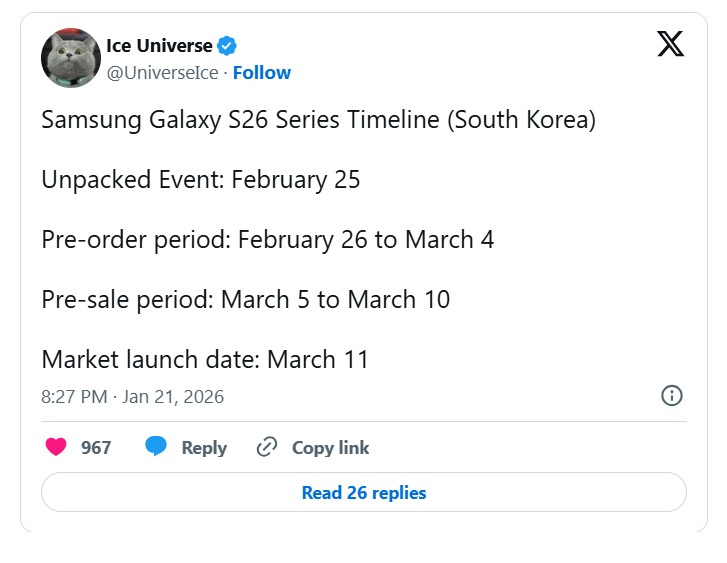Click the Copy link text
This screenshot has height=563, width=727.
click(x=330, y=448)
